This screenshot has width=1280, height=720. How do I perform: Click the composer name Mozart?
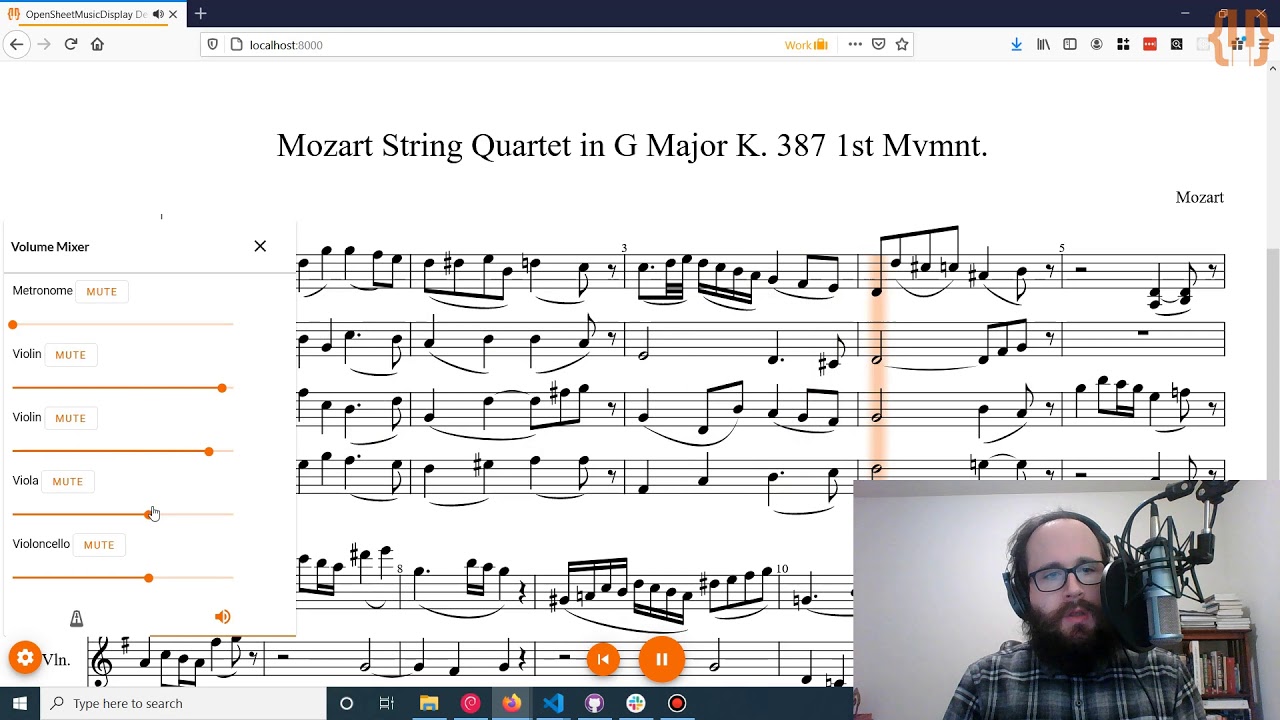1199,197
